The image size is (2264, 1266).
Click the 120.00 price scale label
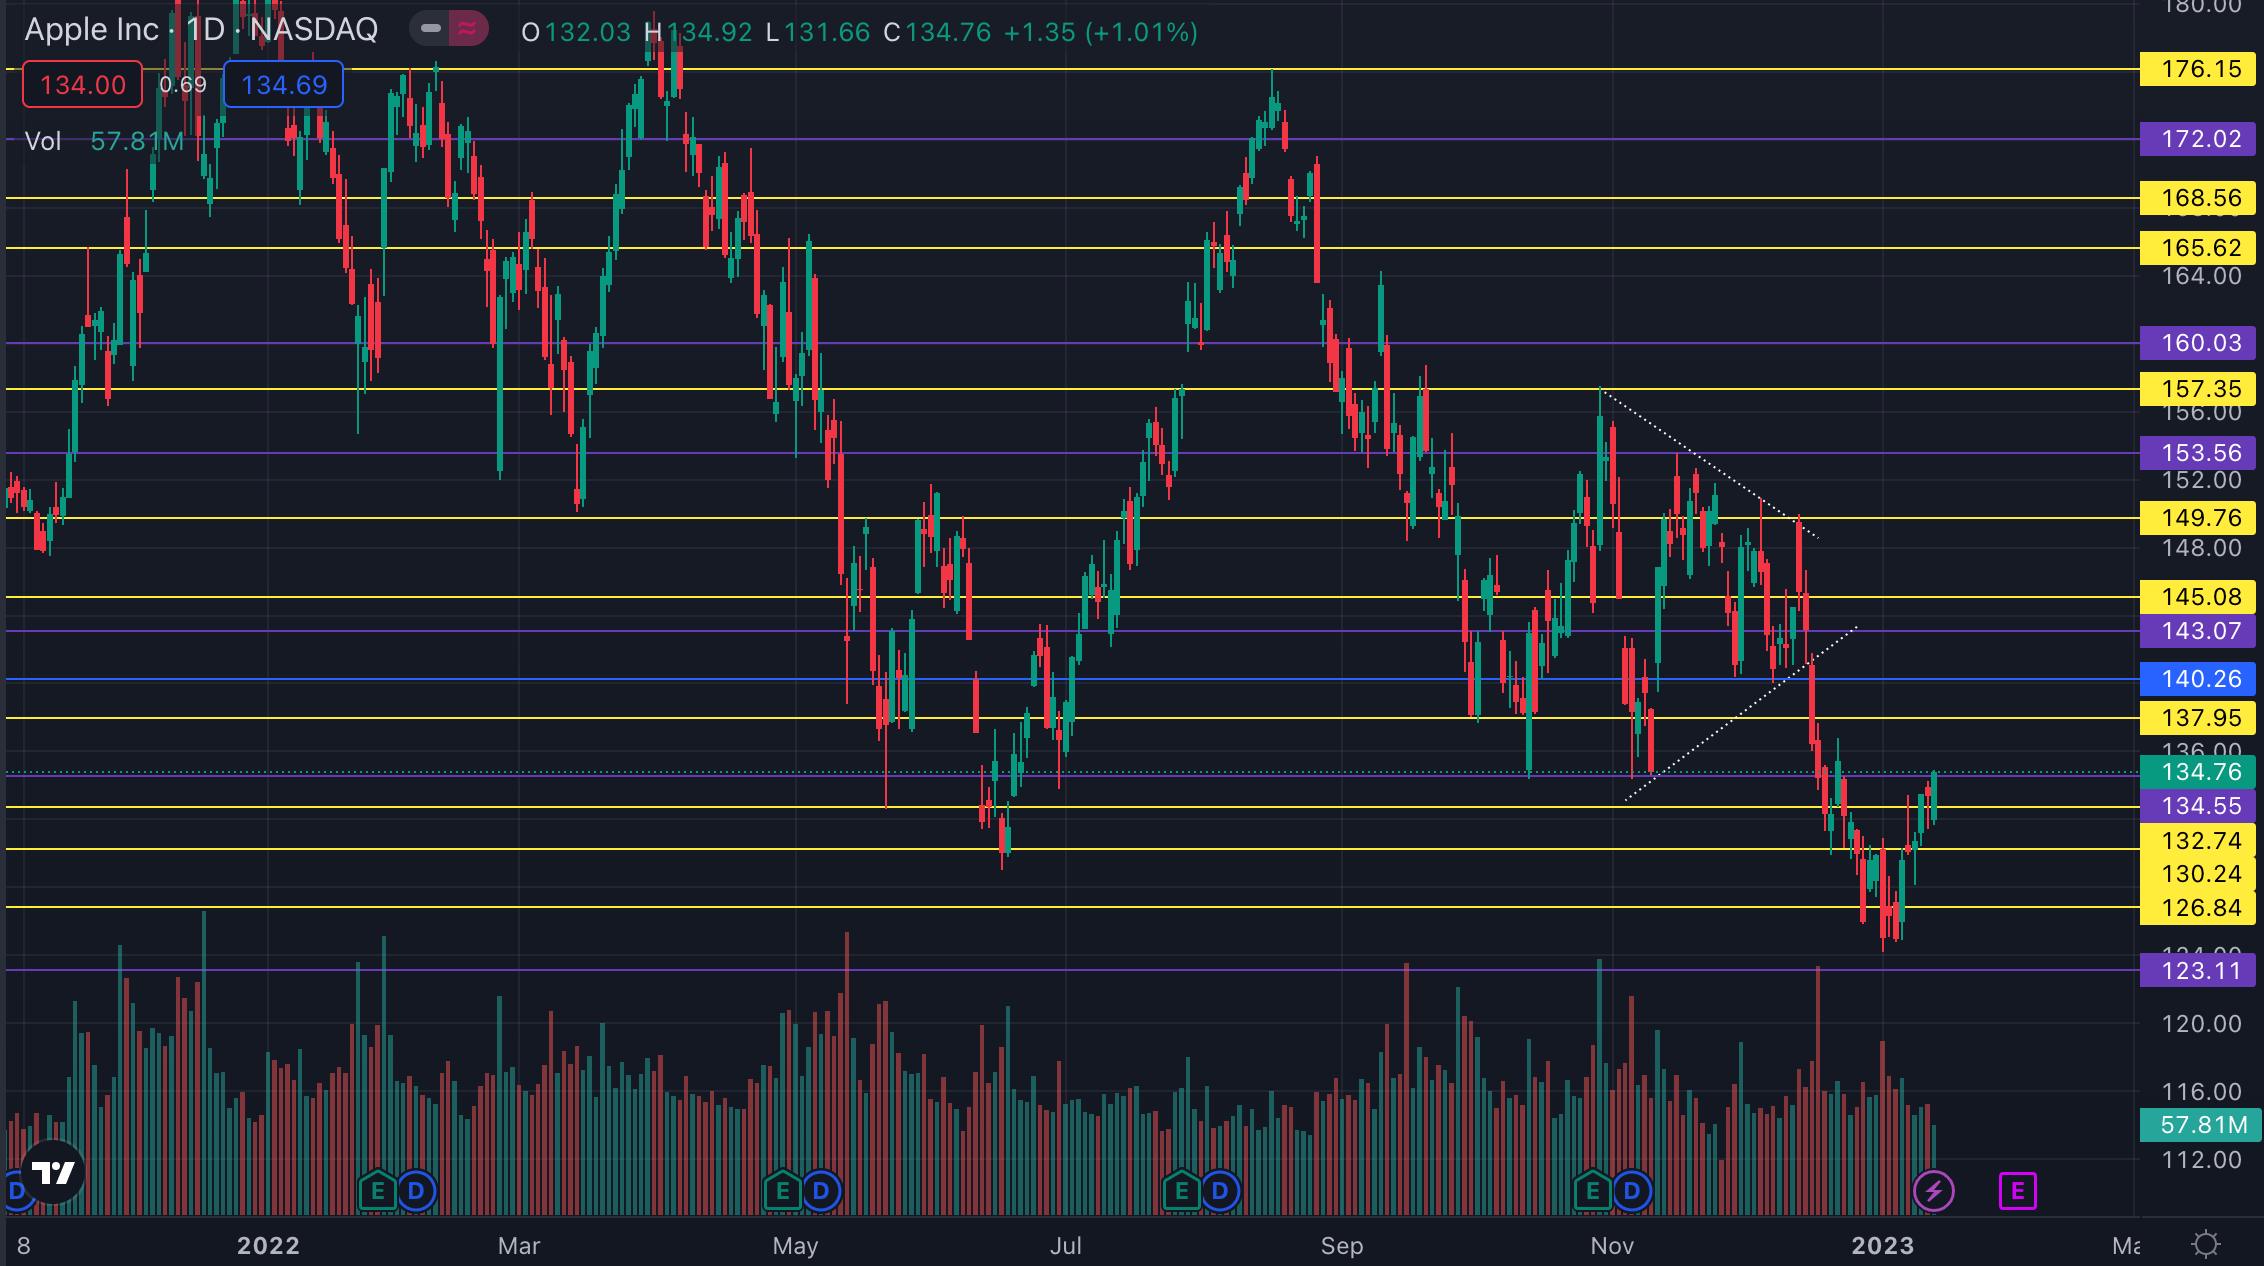[x=2202, y=1024]
